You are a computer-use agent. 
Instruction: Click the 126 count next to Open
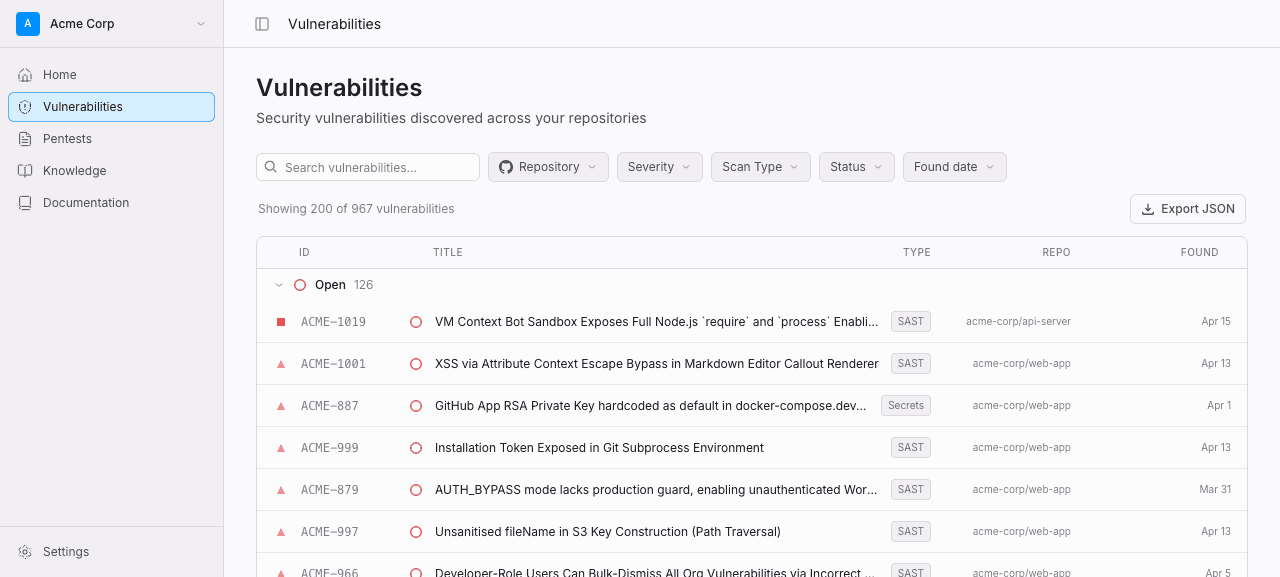(363, 285)
